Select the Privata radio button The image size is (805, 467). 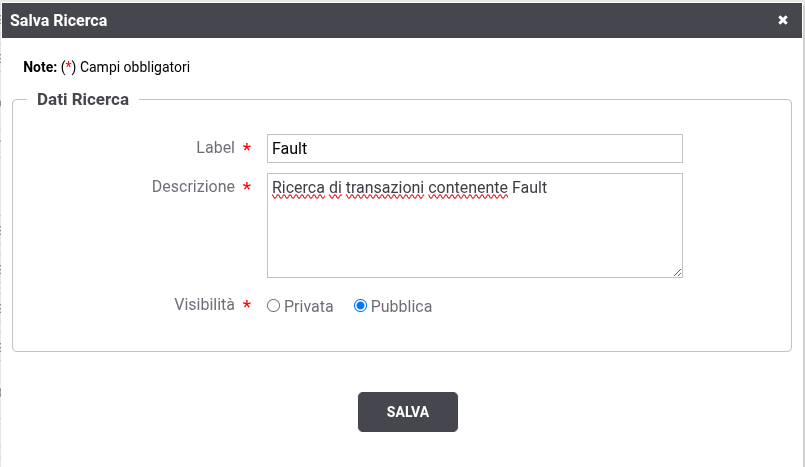(x=274, y=306)
